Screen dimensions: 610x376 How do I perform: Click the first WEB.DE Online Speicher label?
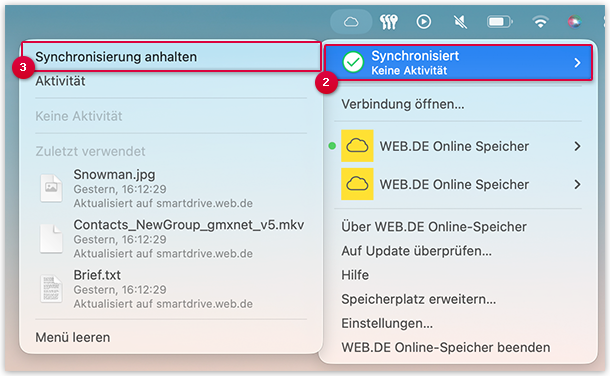[454, 146]
